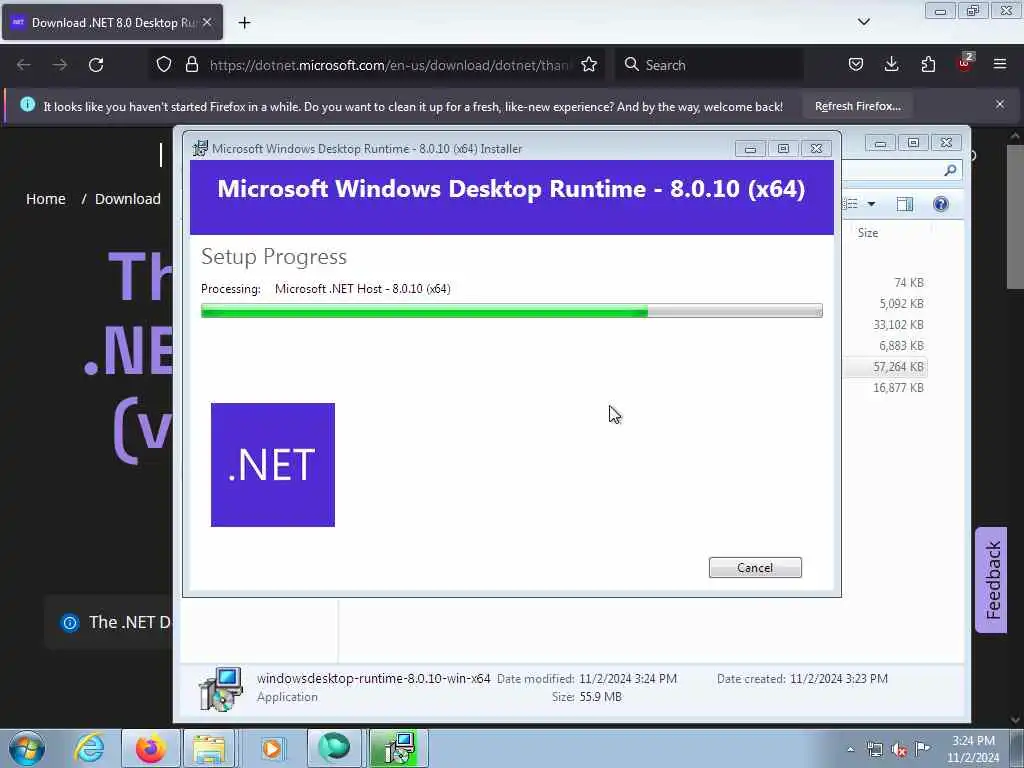
Task: Launch Internet Explorer from the taskbar
Action: [x=89, y=748]
